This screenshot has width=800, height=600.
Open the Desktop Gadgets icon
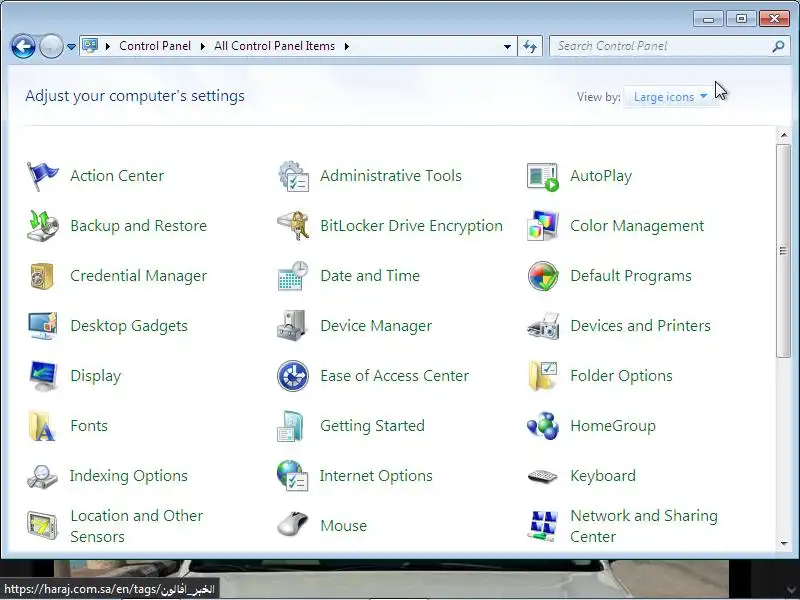click(42, 326)
